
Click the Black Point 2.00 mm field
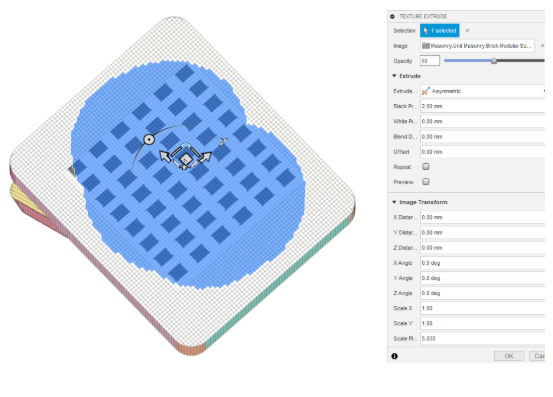(483, 106)
